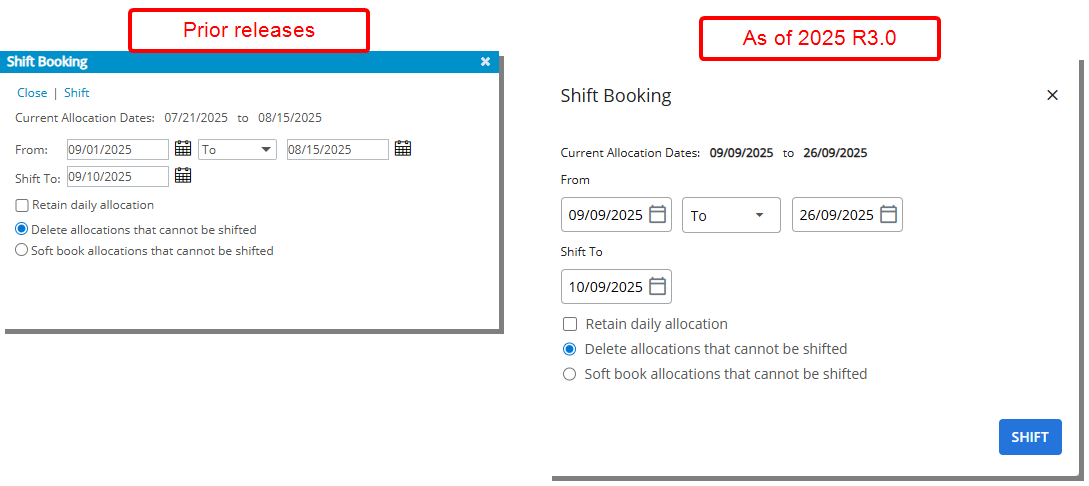Click the blue SHIFT button
The image size is (1089, 486).
(1030, 437)
